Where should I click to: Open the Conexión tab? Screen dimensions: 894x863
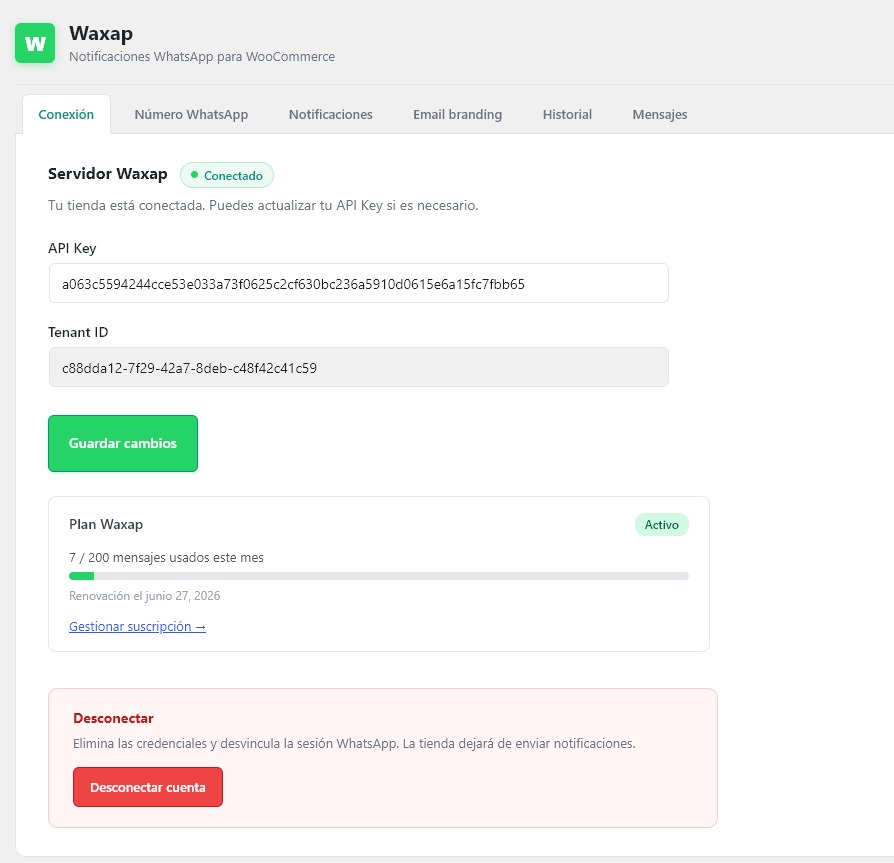point(66,115)
